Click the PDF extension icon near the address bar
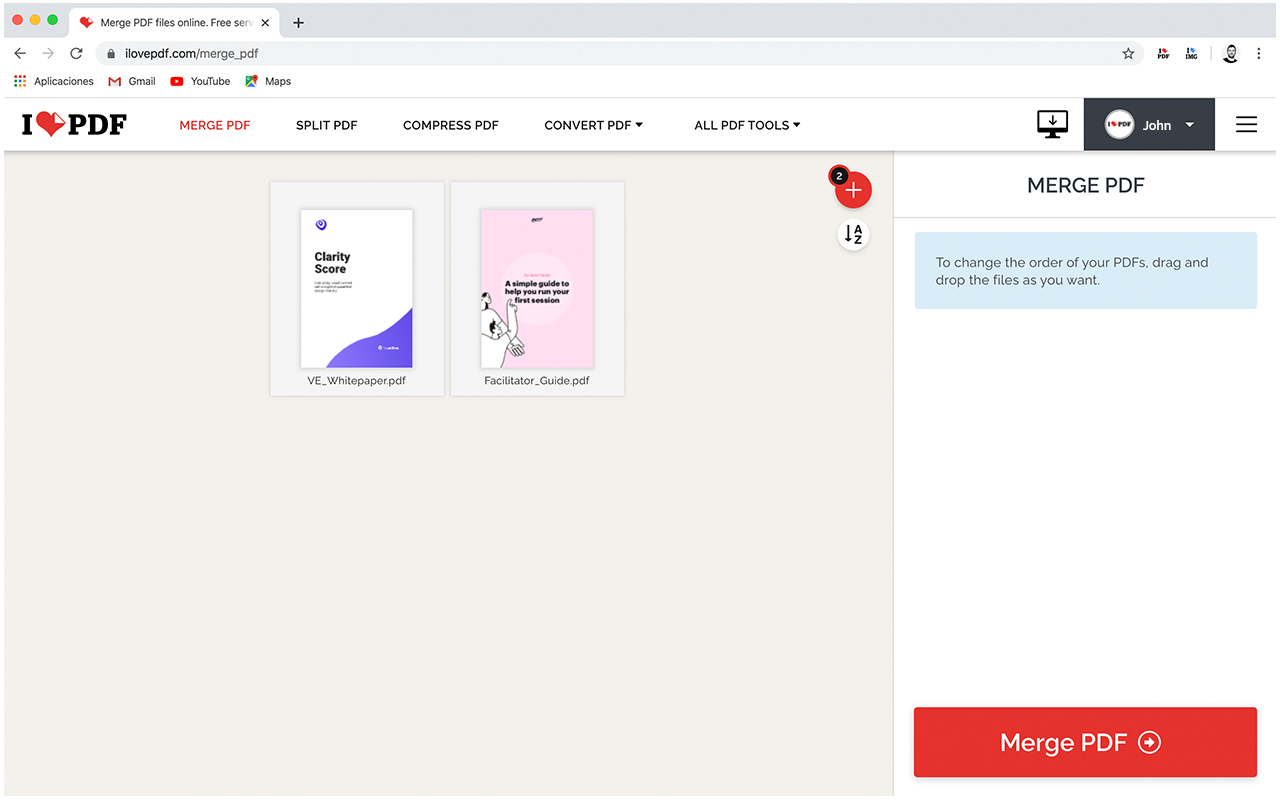Viewport: 1280px width, 800px height. pos(1163,53)
